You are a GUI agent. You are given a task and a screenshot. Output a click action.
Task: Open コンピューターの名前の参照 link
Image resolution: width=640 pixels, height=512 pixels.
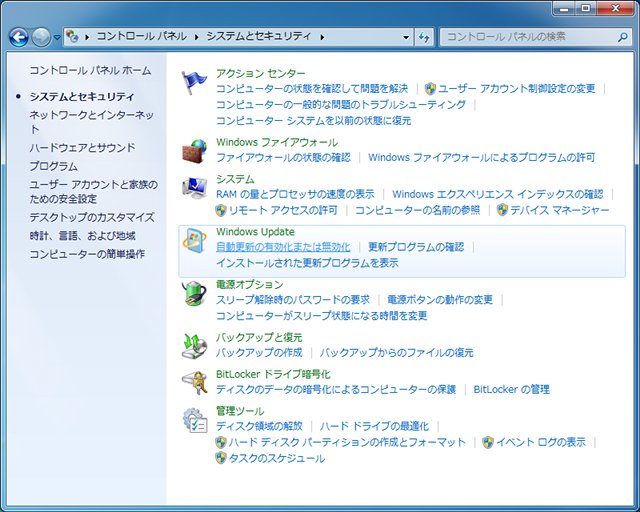click(418, 210)
